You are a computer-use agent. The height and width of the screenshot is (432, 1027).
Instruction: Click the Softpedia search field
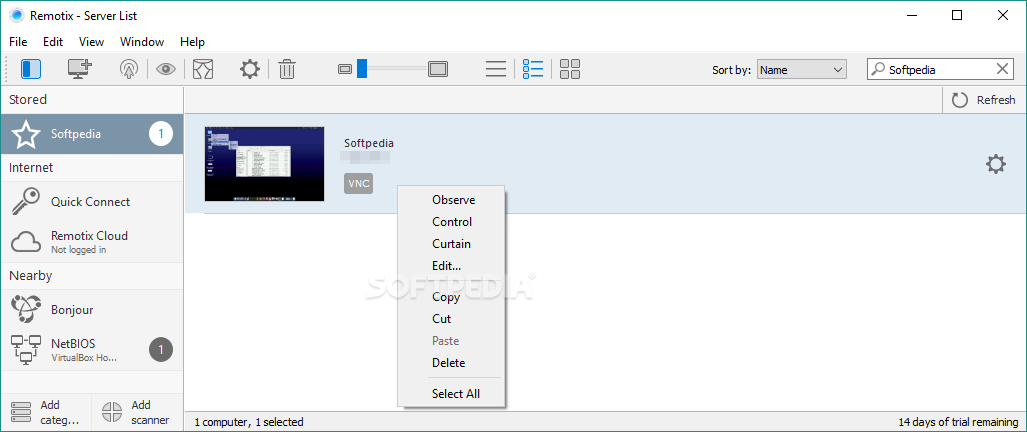coord(941,69)
